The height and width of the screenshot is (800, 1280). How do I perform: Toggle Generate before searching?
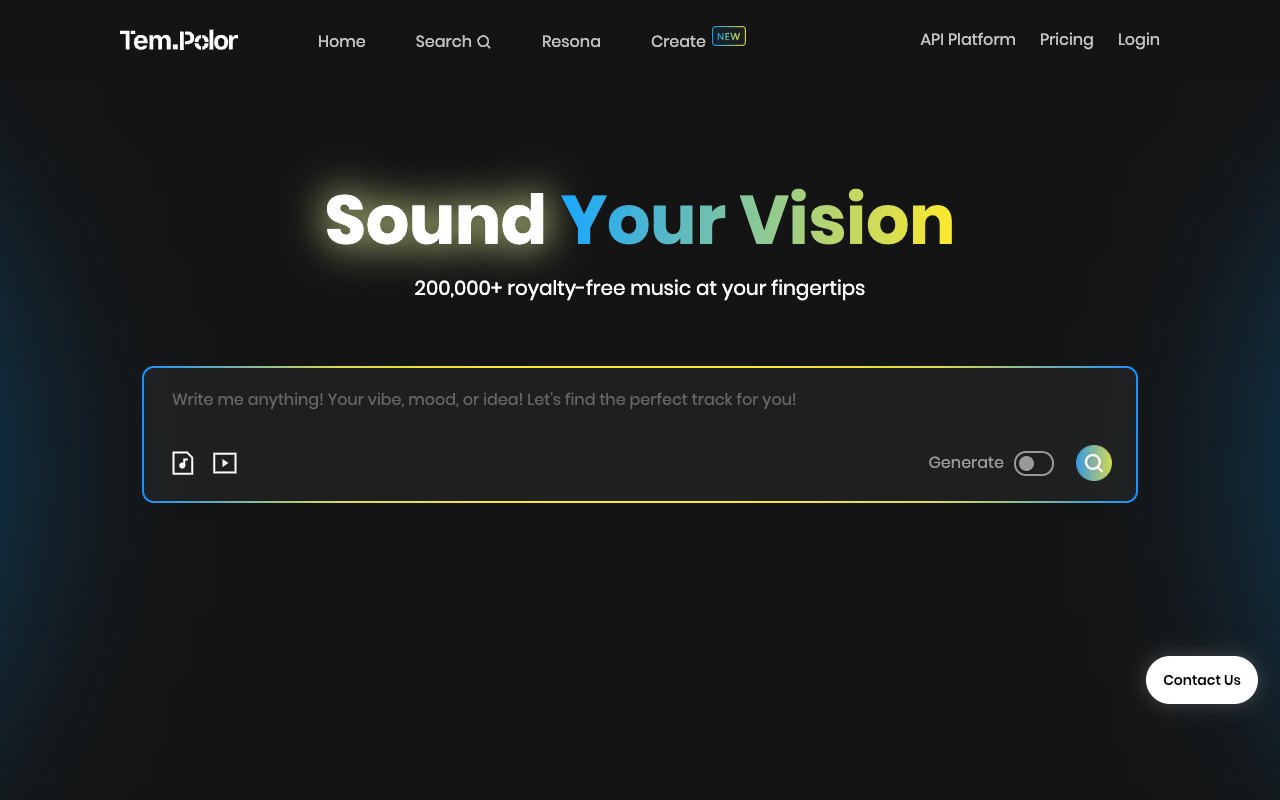click(1034, 463)
